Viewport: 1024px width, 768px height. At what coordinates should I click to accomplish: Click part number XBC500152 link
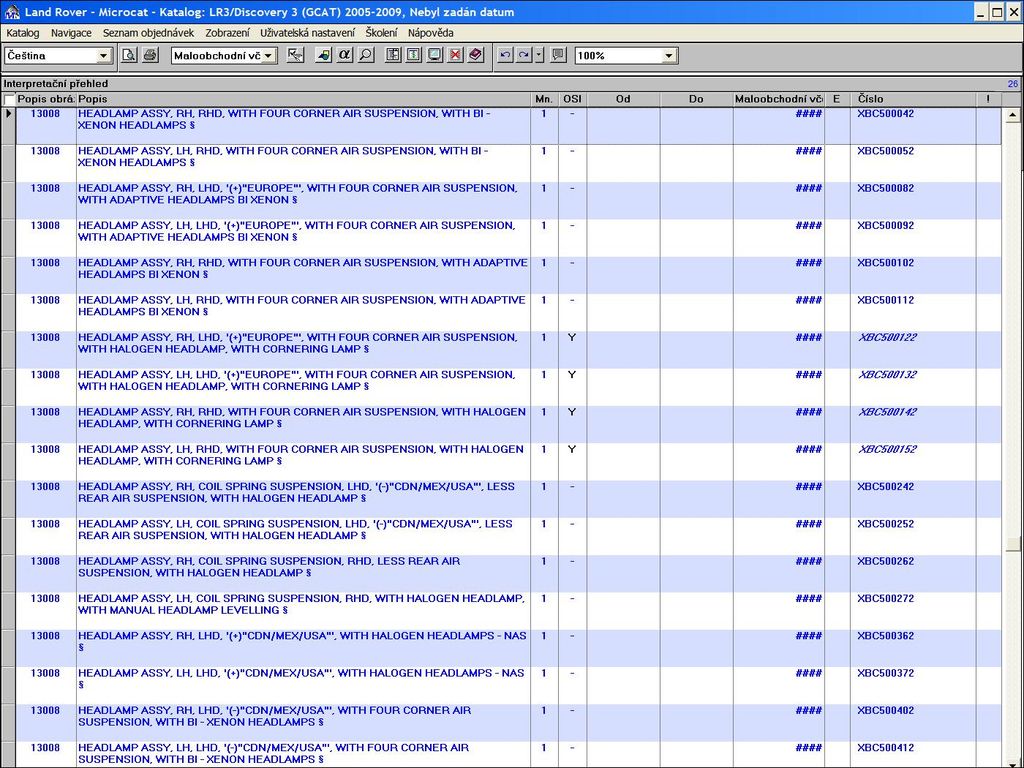(x=886, y=450)
